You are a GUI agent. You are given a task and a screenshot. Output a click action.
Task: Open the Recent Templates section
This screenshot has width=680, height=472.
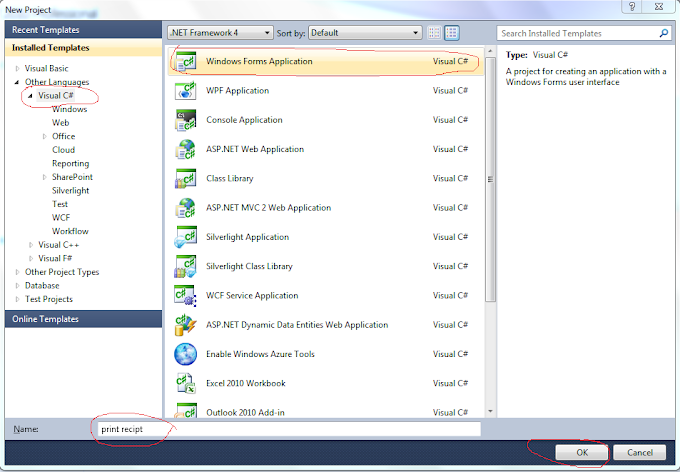83,30
